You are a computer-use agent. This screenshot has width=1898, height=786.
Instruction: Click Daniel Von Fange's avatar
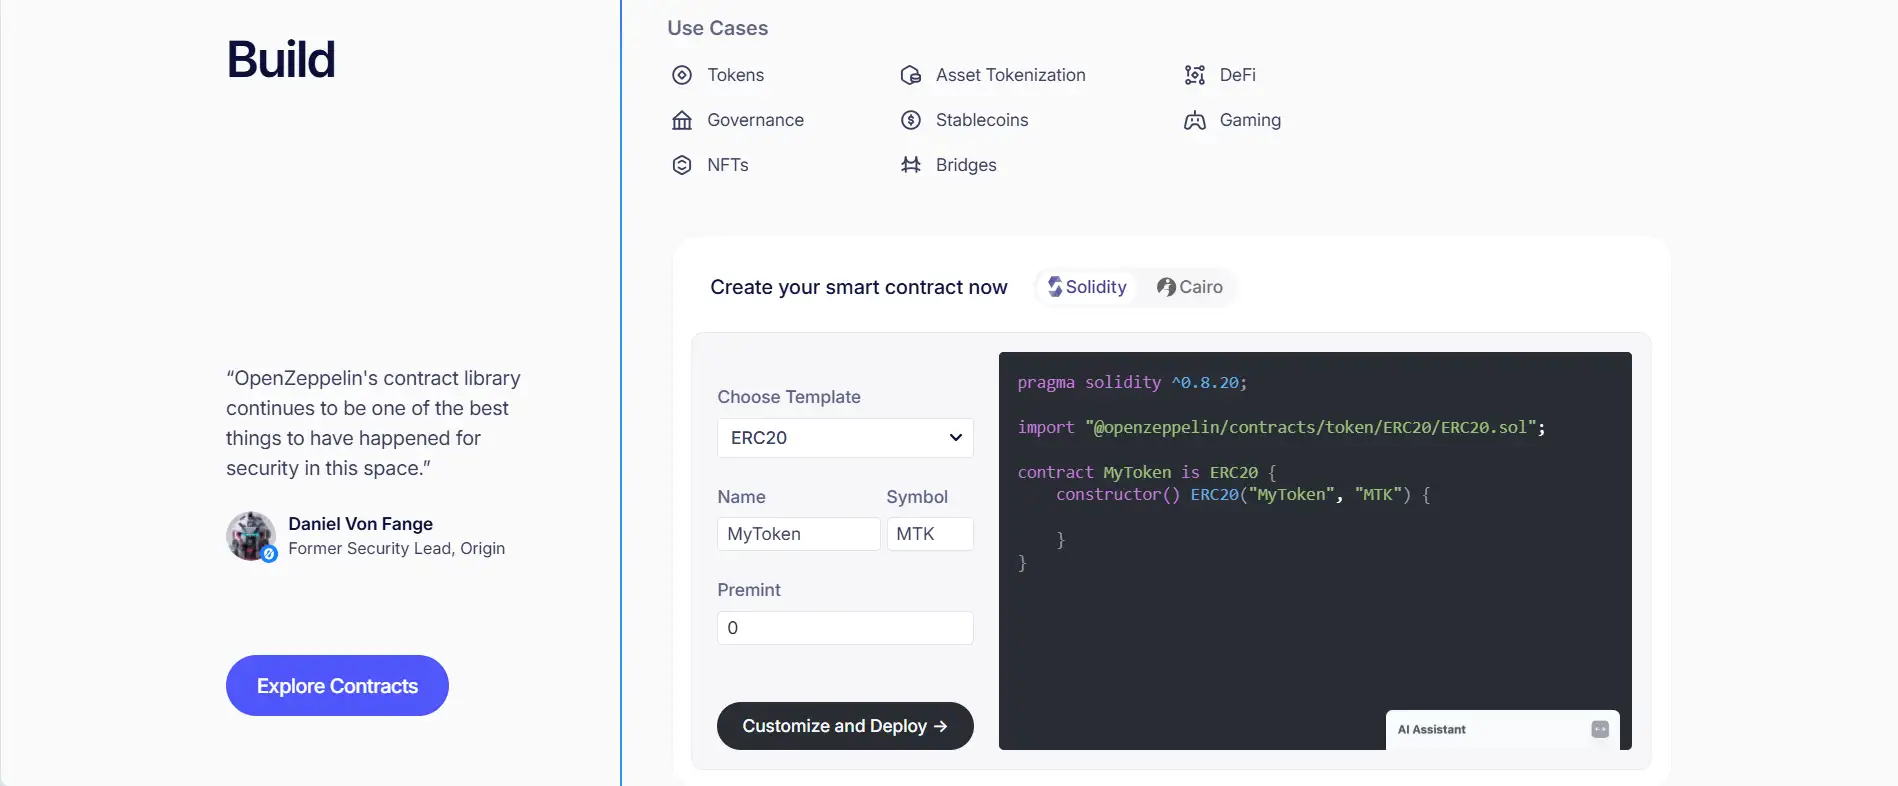[x=250, y=536]
